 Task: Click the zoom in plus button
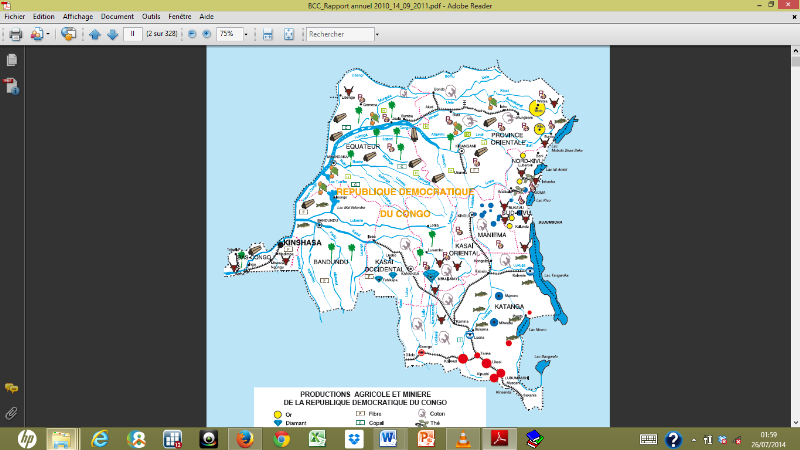tap(206, 34)
